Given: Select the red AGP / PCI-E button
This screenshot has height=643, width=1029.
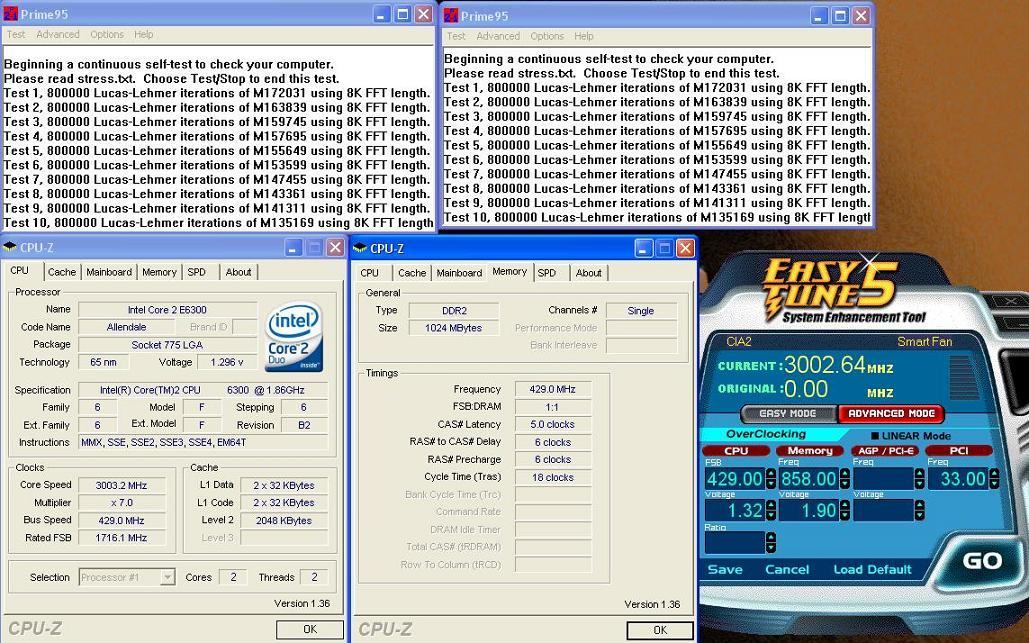Looking at the screenshot, I should 885,451.
